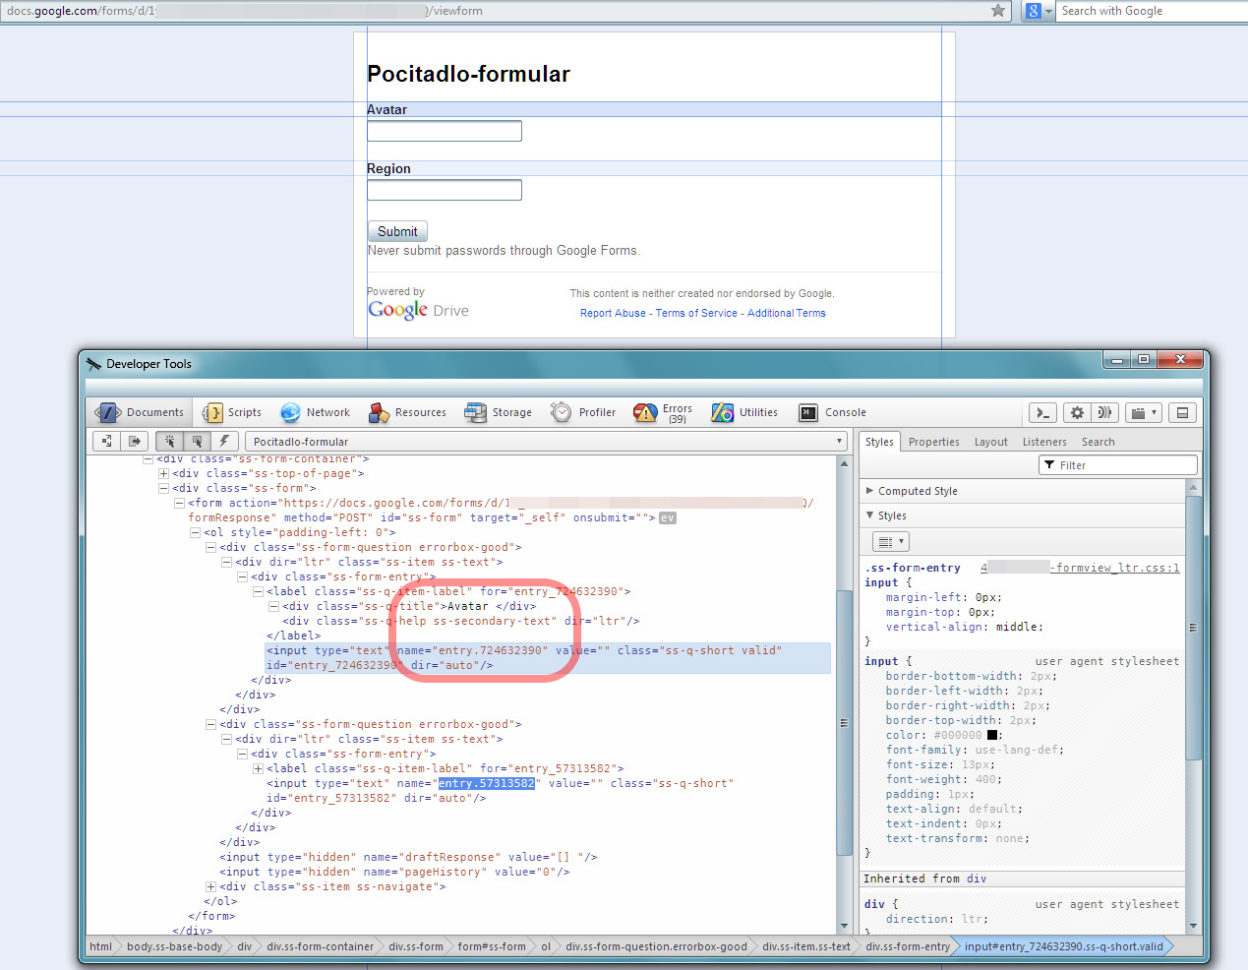
Task: Dock the Developer Tools window
Action: coord(1183,413)
